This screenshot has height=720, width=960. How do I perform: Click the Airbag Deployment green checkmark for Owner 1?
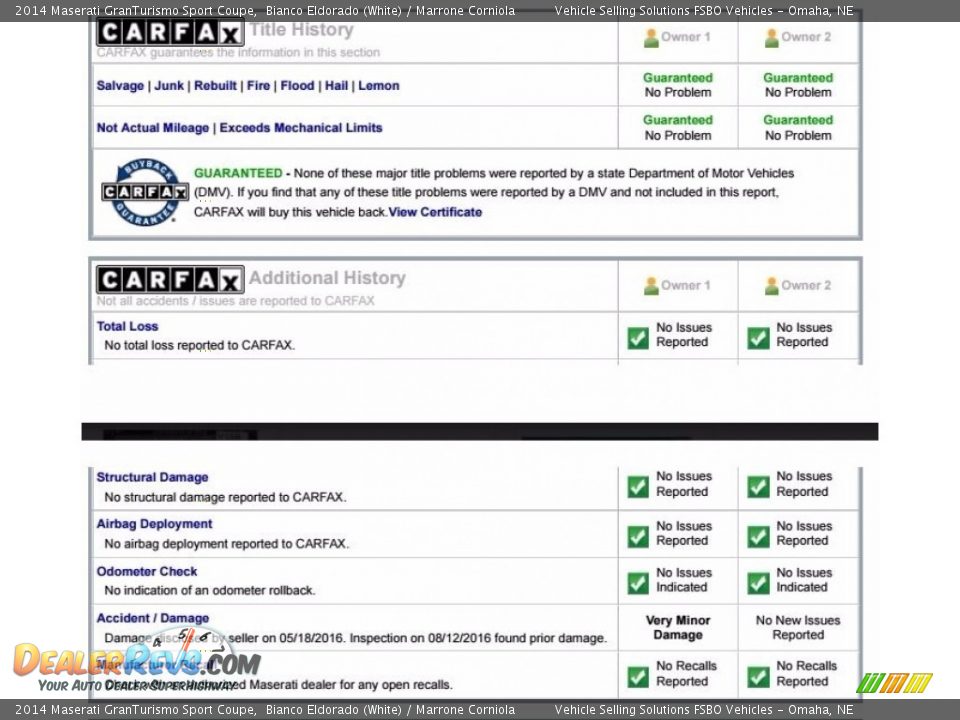(638, 536)
